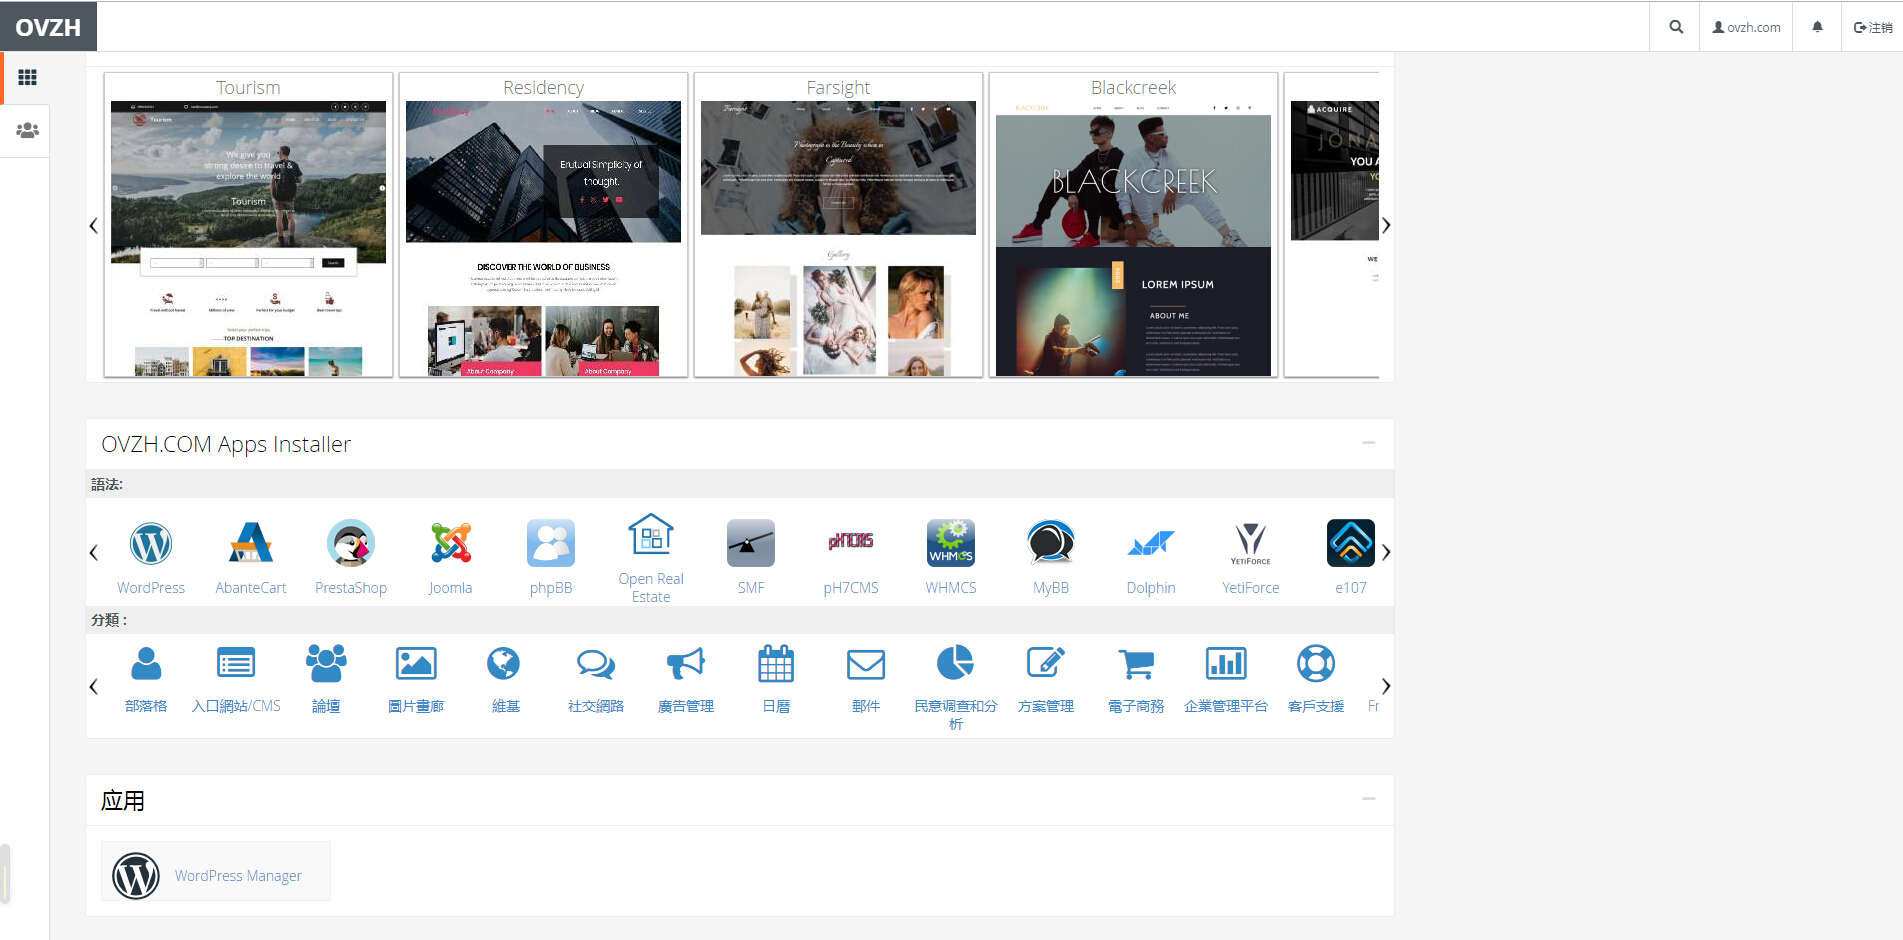Click the ovzh.com user account link
1903x940 pixels.
click(1746, 27)
